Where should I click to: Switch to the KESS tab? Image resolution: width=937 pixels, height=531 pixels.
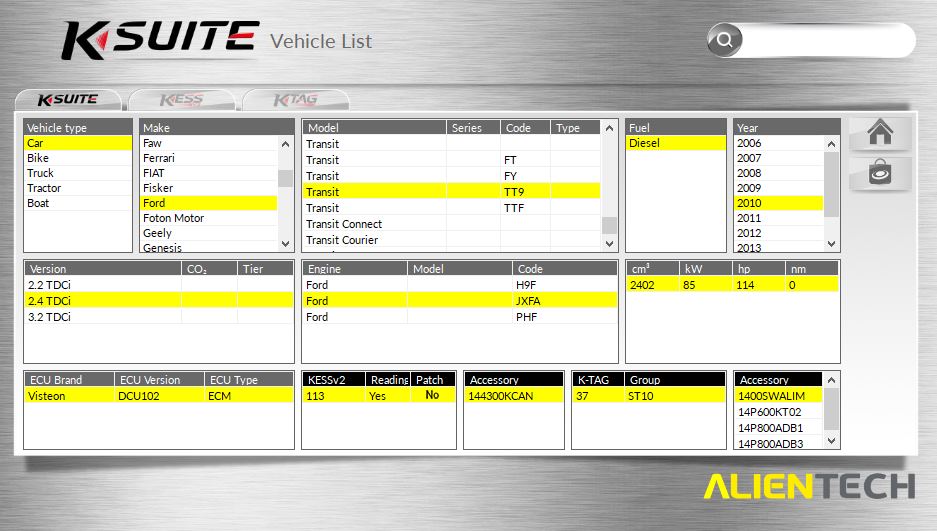tap(182, 100)
